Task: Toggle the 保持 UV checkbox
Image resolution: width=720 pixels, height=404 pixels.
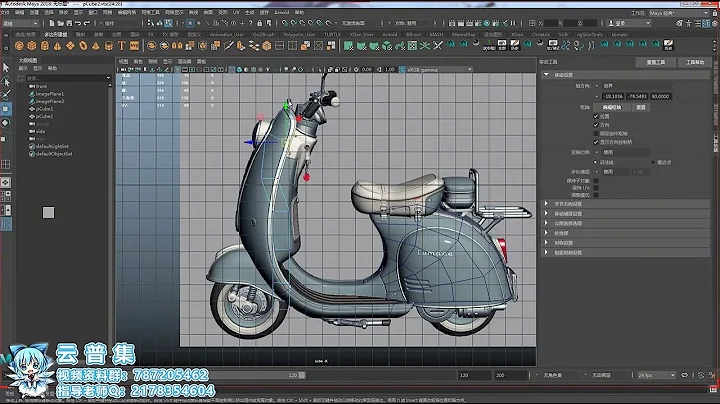Action: point(596,188)
